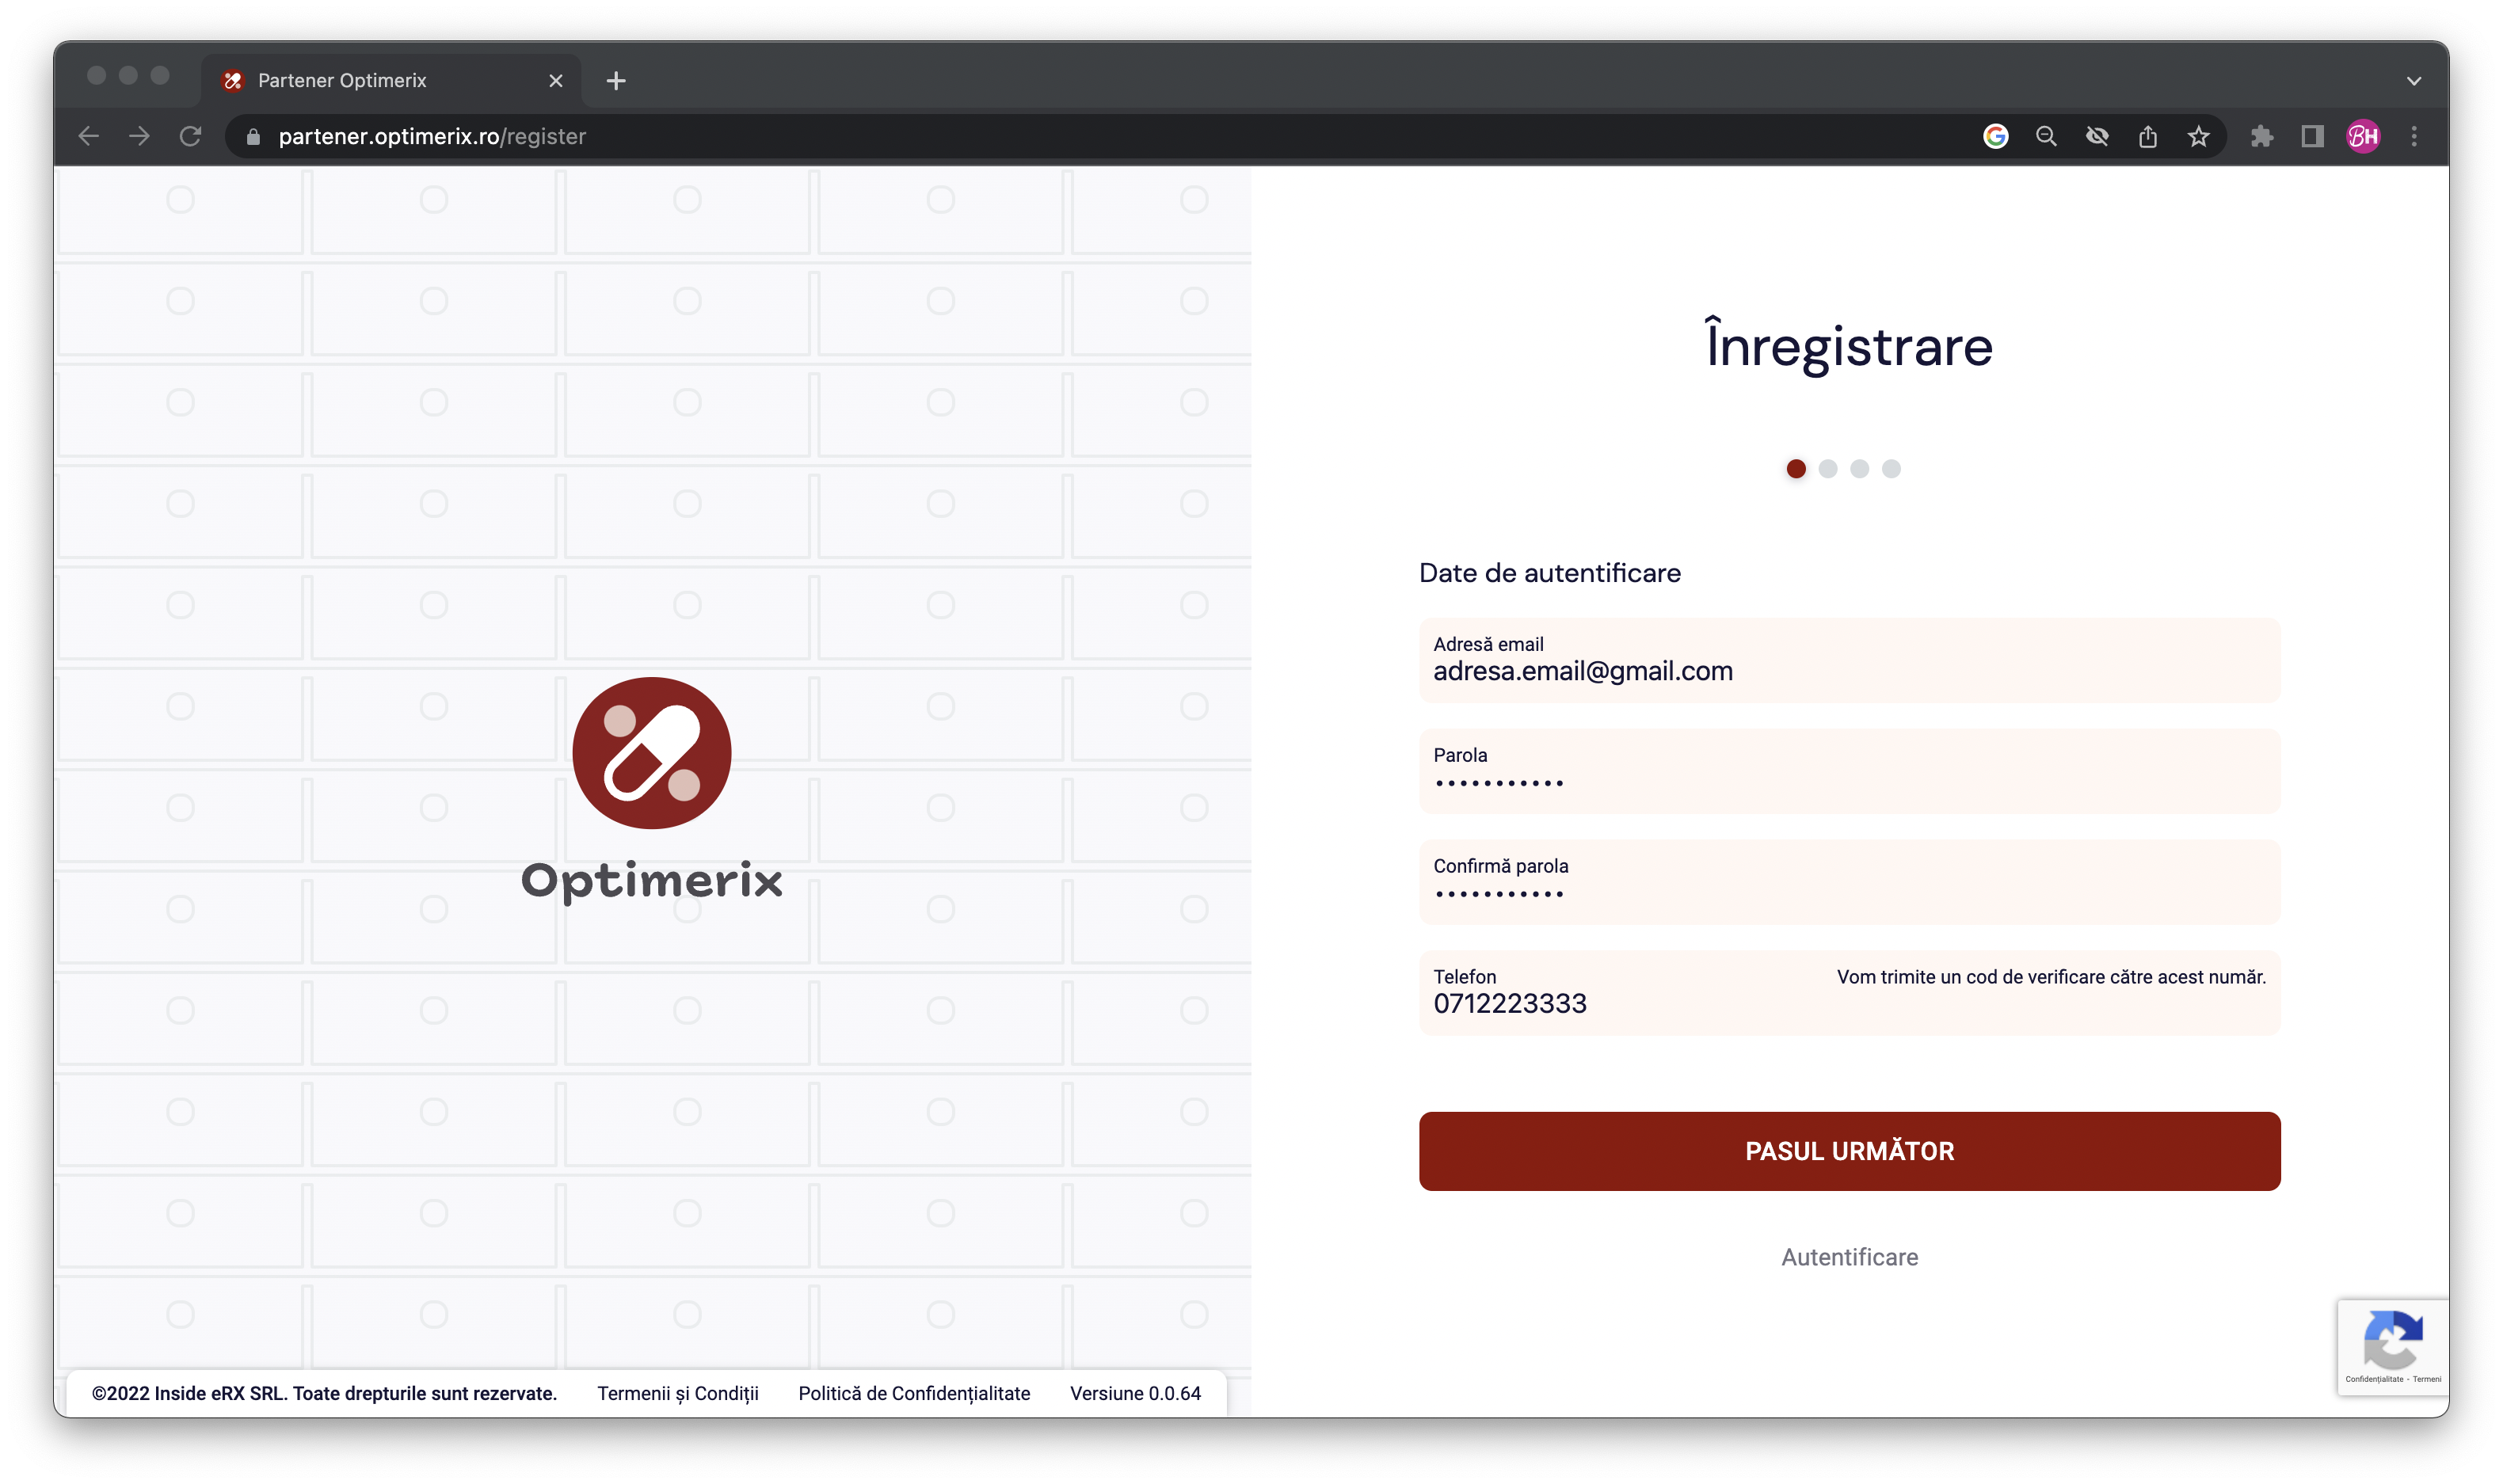Open the Google icon in address bar
Viewport: 2503px width, 1484px height.
pos(1995,136)
